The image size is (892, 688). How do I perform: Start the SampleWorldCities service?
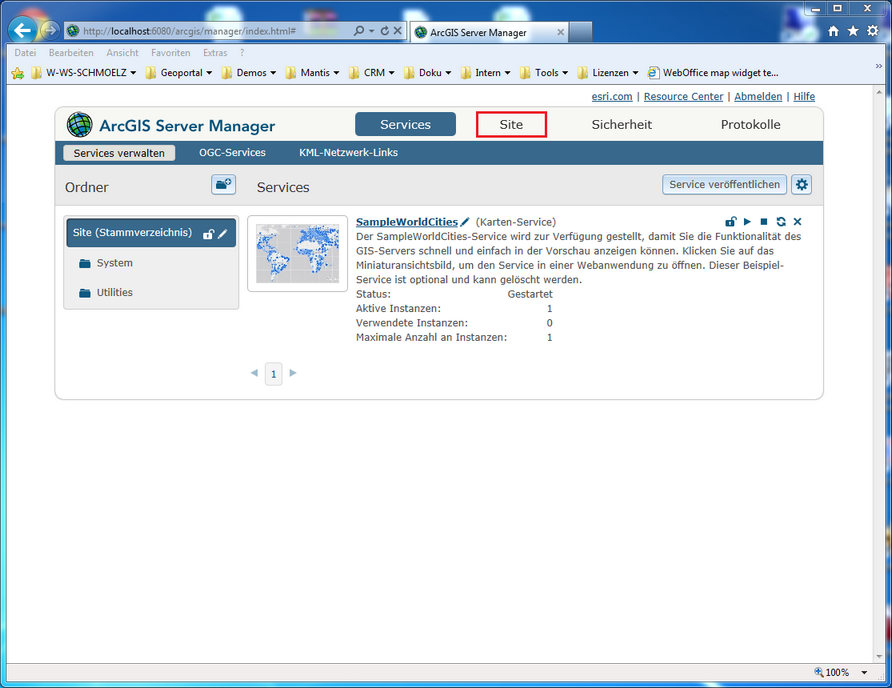747,221
